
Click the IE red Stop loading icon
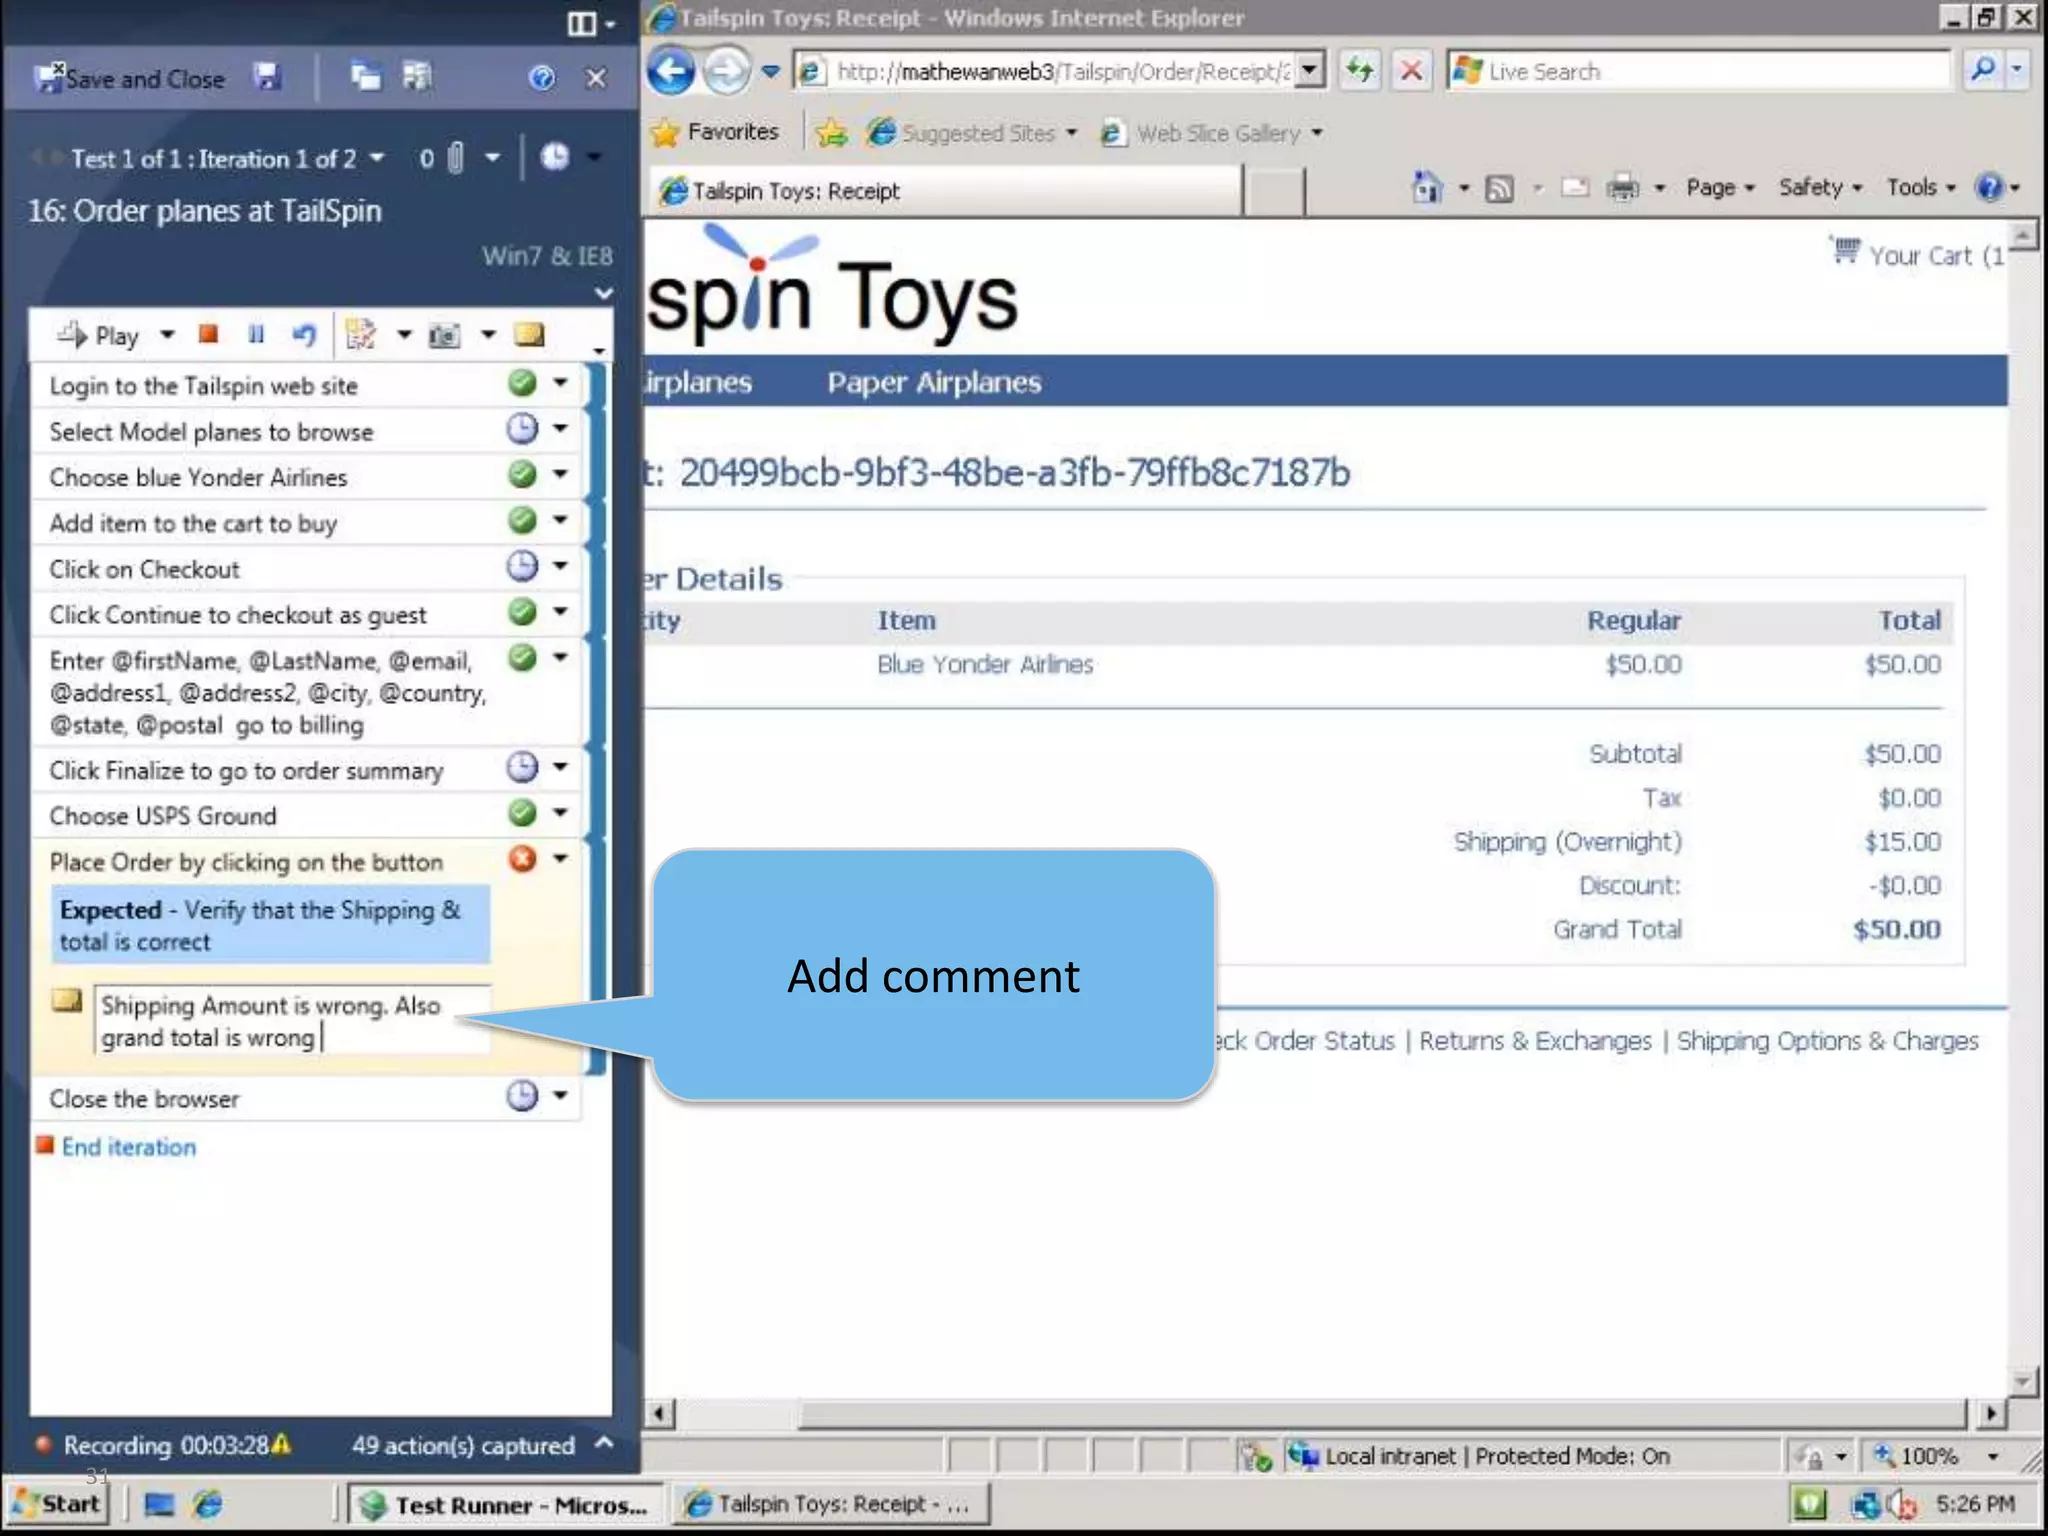click(x=1410, y=70)
